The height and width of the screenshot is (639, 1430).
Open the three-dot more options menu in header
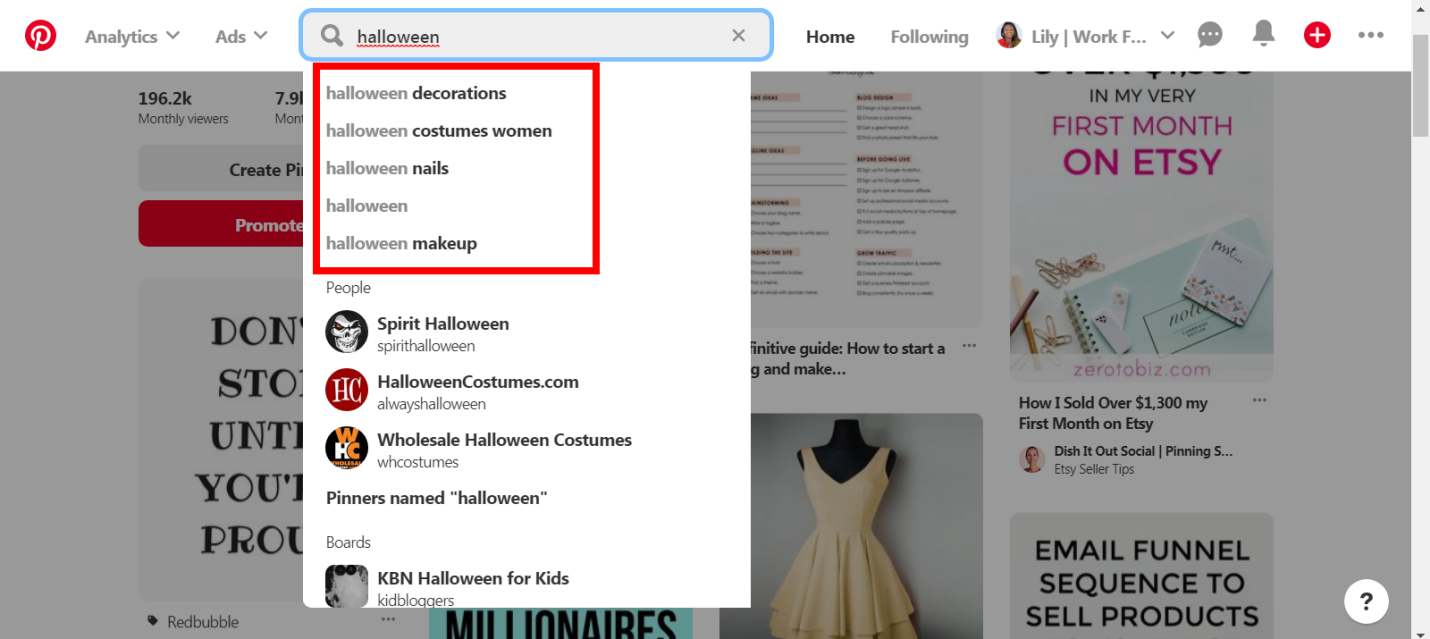pos(1371,36)
